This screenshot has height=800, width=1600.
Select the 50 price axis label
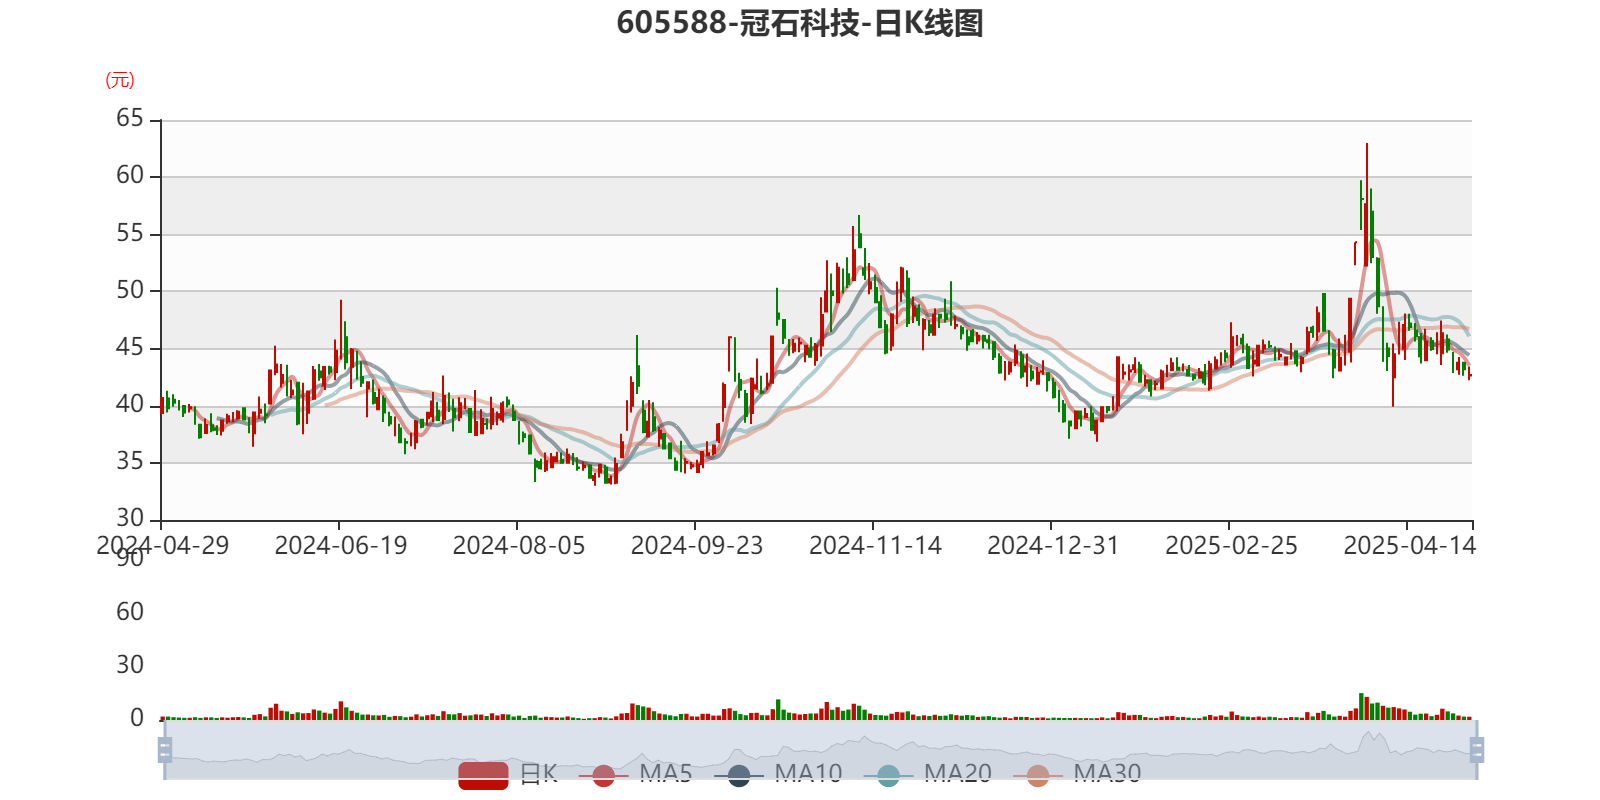[130, 291]
